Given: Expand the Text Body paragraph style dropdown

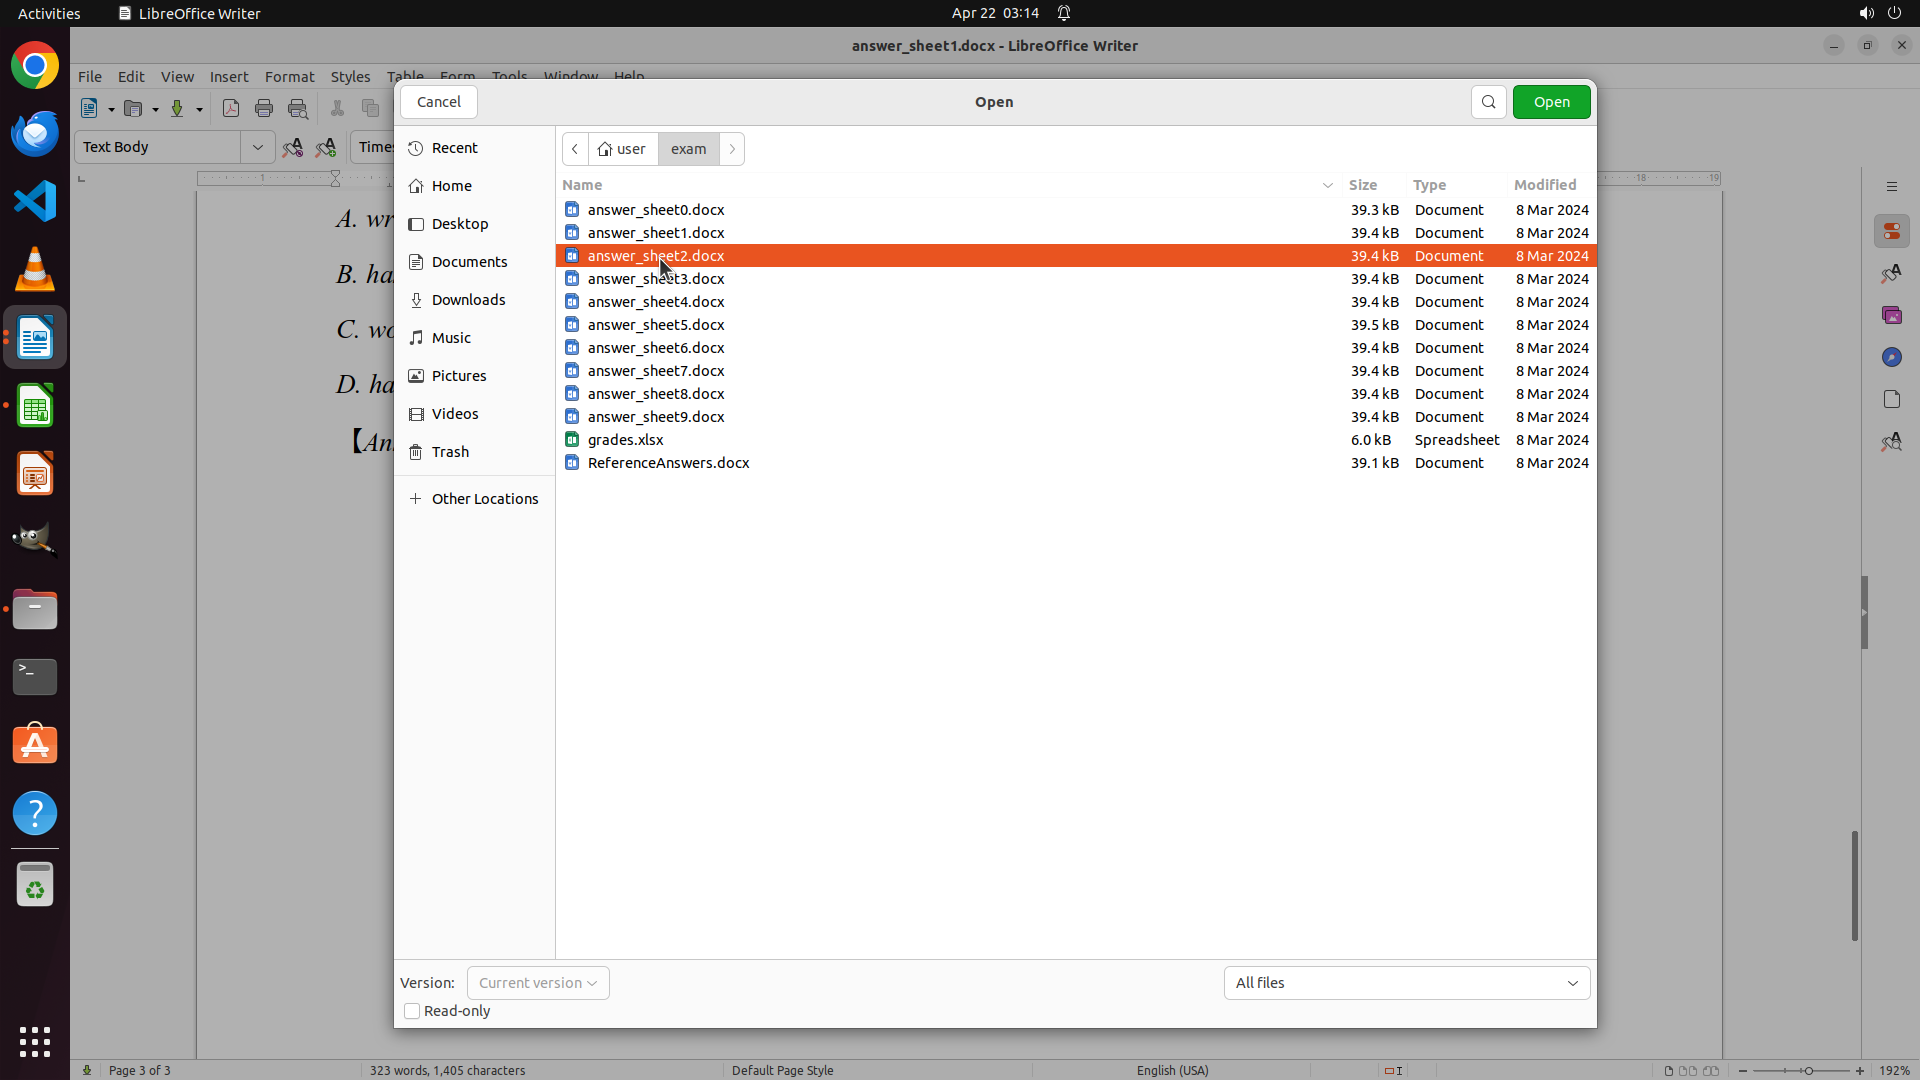Looking at the screenshot, I should coord(257,147).
